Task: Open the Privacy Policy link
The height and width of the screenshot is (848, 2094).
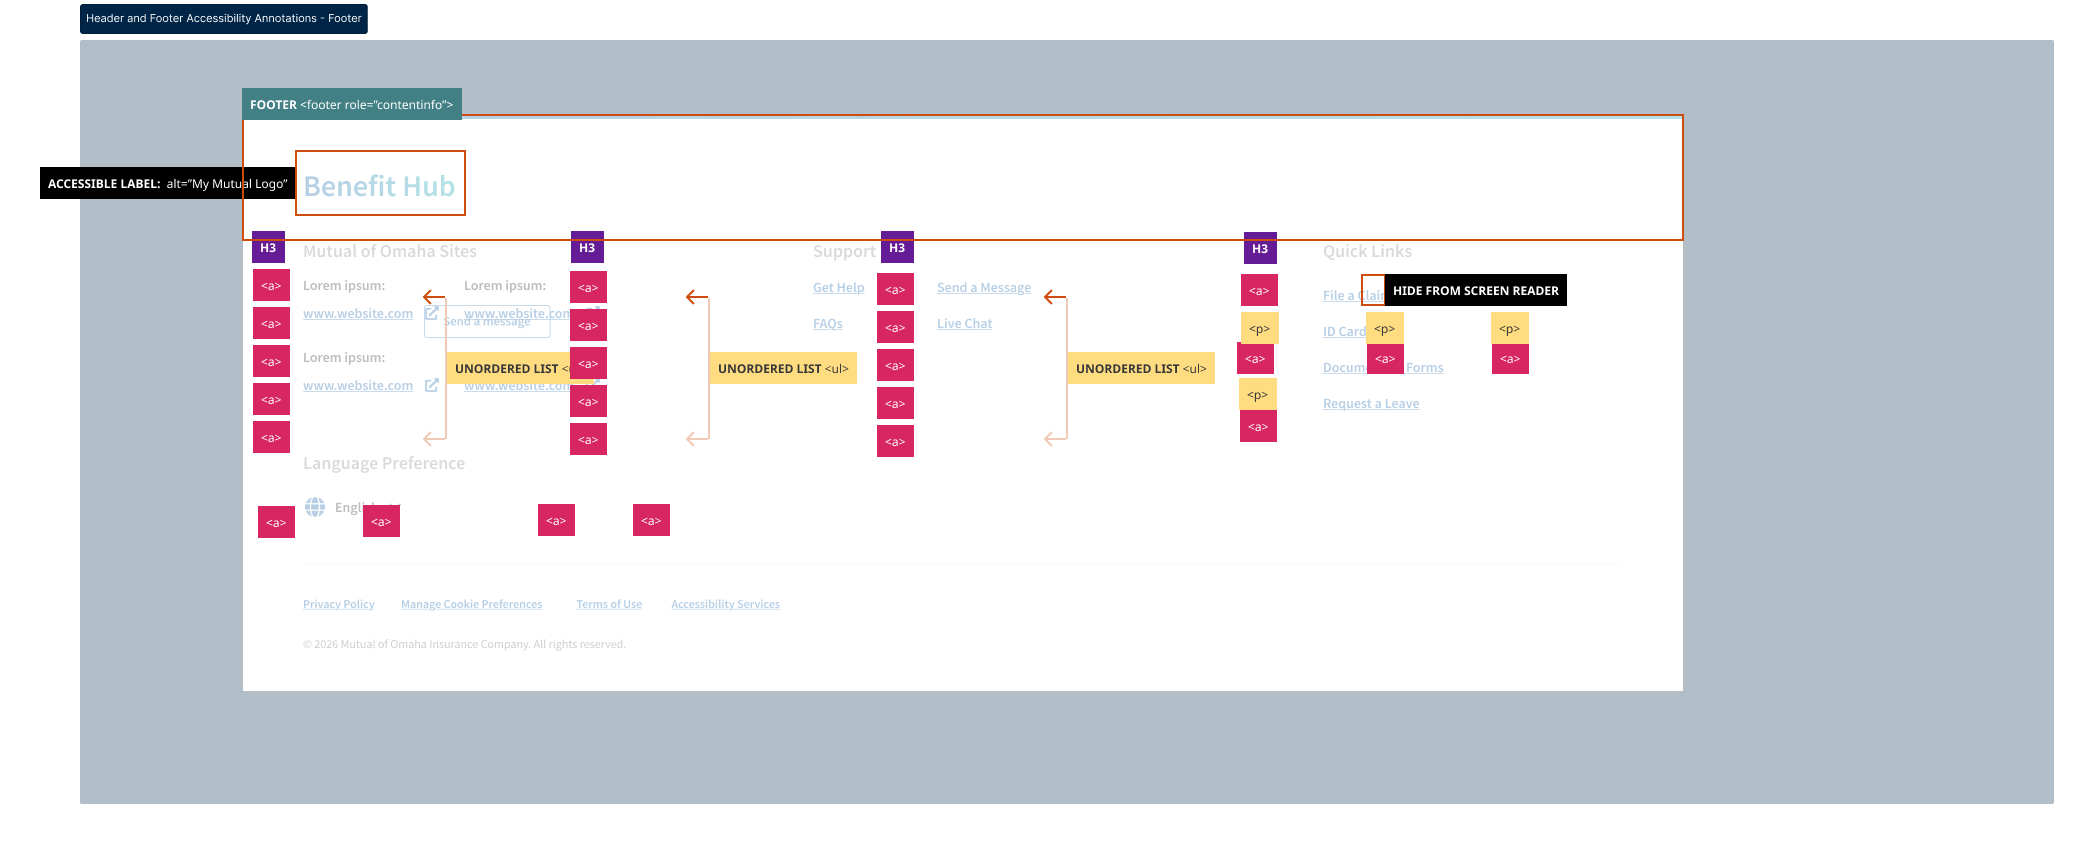Action: pyautogui.click(x=339, y=604)
